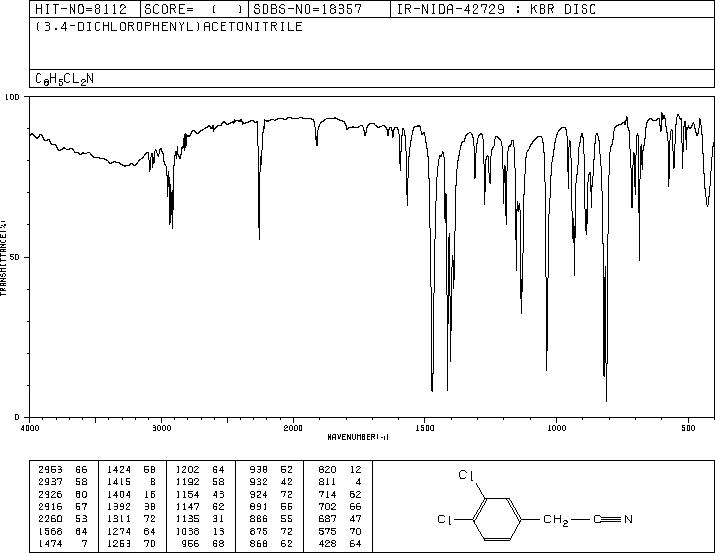
Task: Select peak table entry 428
Action: point(340,543)
